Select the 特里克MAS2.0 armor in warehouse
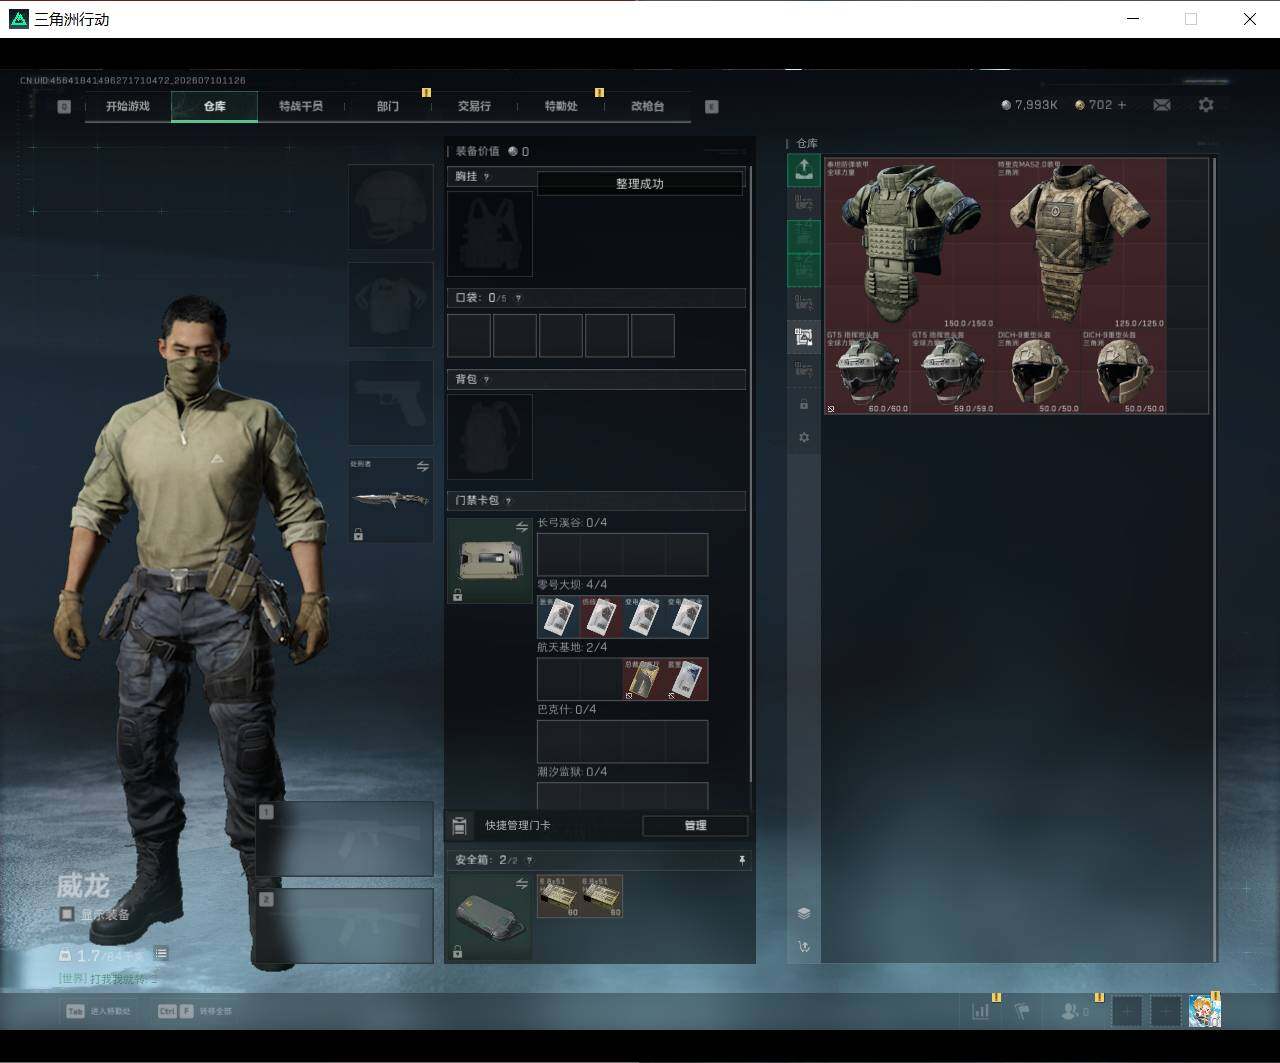 [x=1081, y=243]
